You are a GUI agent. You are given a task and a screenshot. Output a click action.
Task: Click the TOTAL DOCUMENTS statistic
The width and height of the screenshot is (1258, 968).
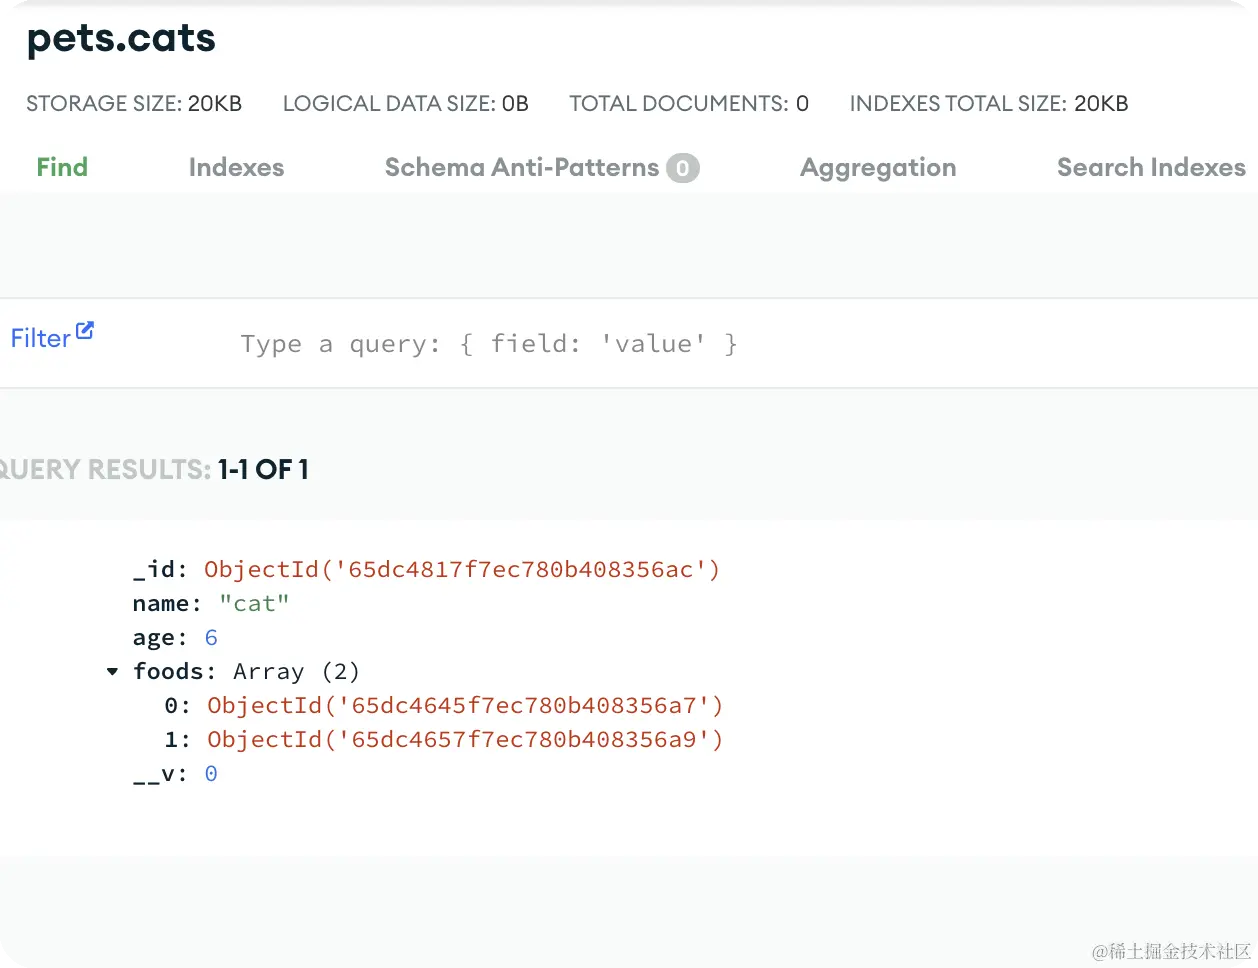coord(689,103)
